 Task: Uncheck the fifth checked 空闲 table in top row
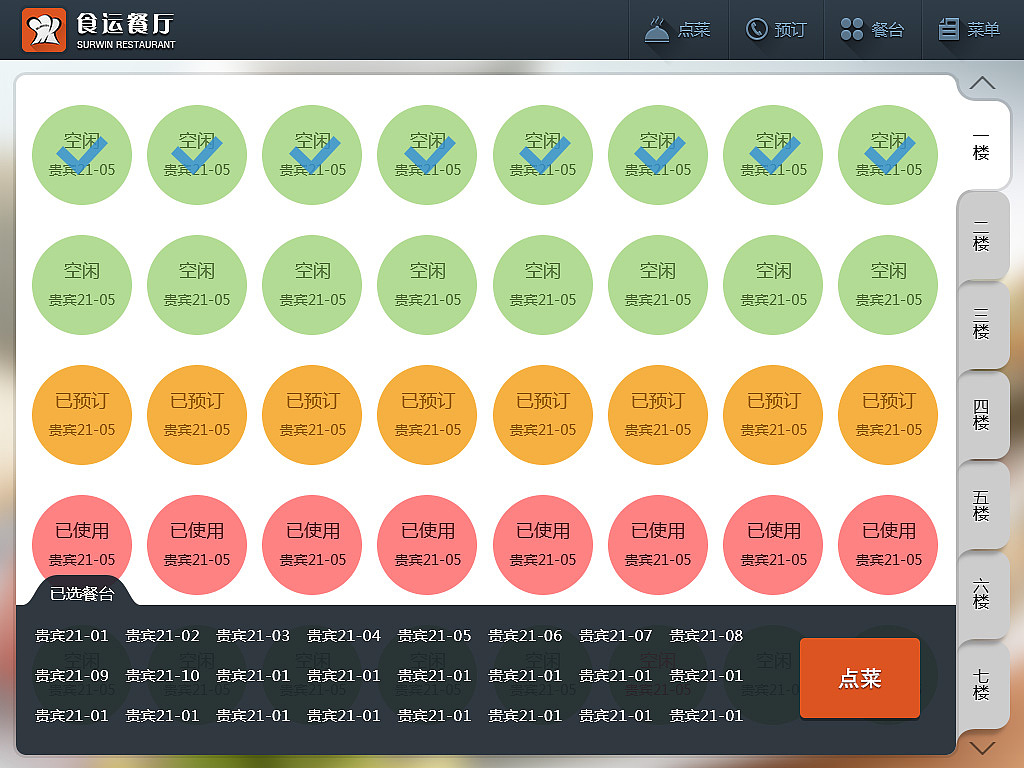point(543,155)
